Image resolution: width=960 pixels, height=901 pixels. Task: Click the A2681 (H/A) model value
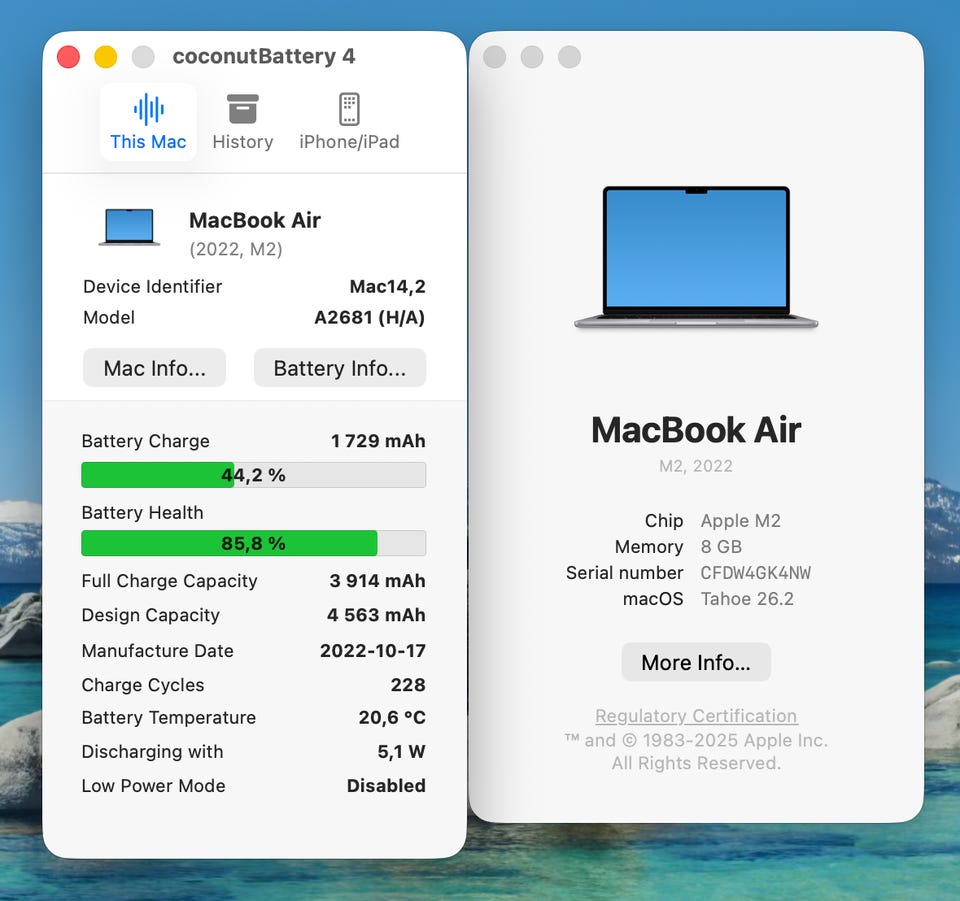tap(370, 317)
